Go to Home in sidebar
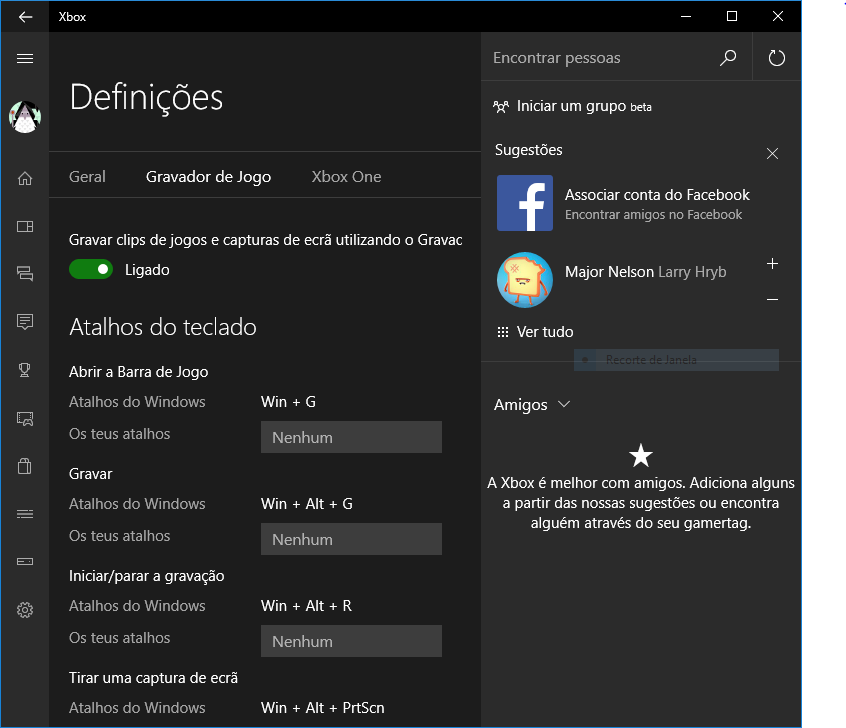 coord(25,179)
